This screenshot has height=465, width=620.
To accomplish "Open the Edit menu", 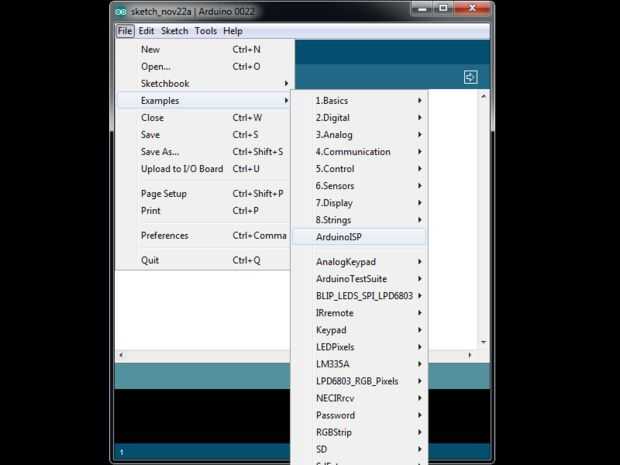I will point(146,31).
